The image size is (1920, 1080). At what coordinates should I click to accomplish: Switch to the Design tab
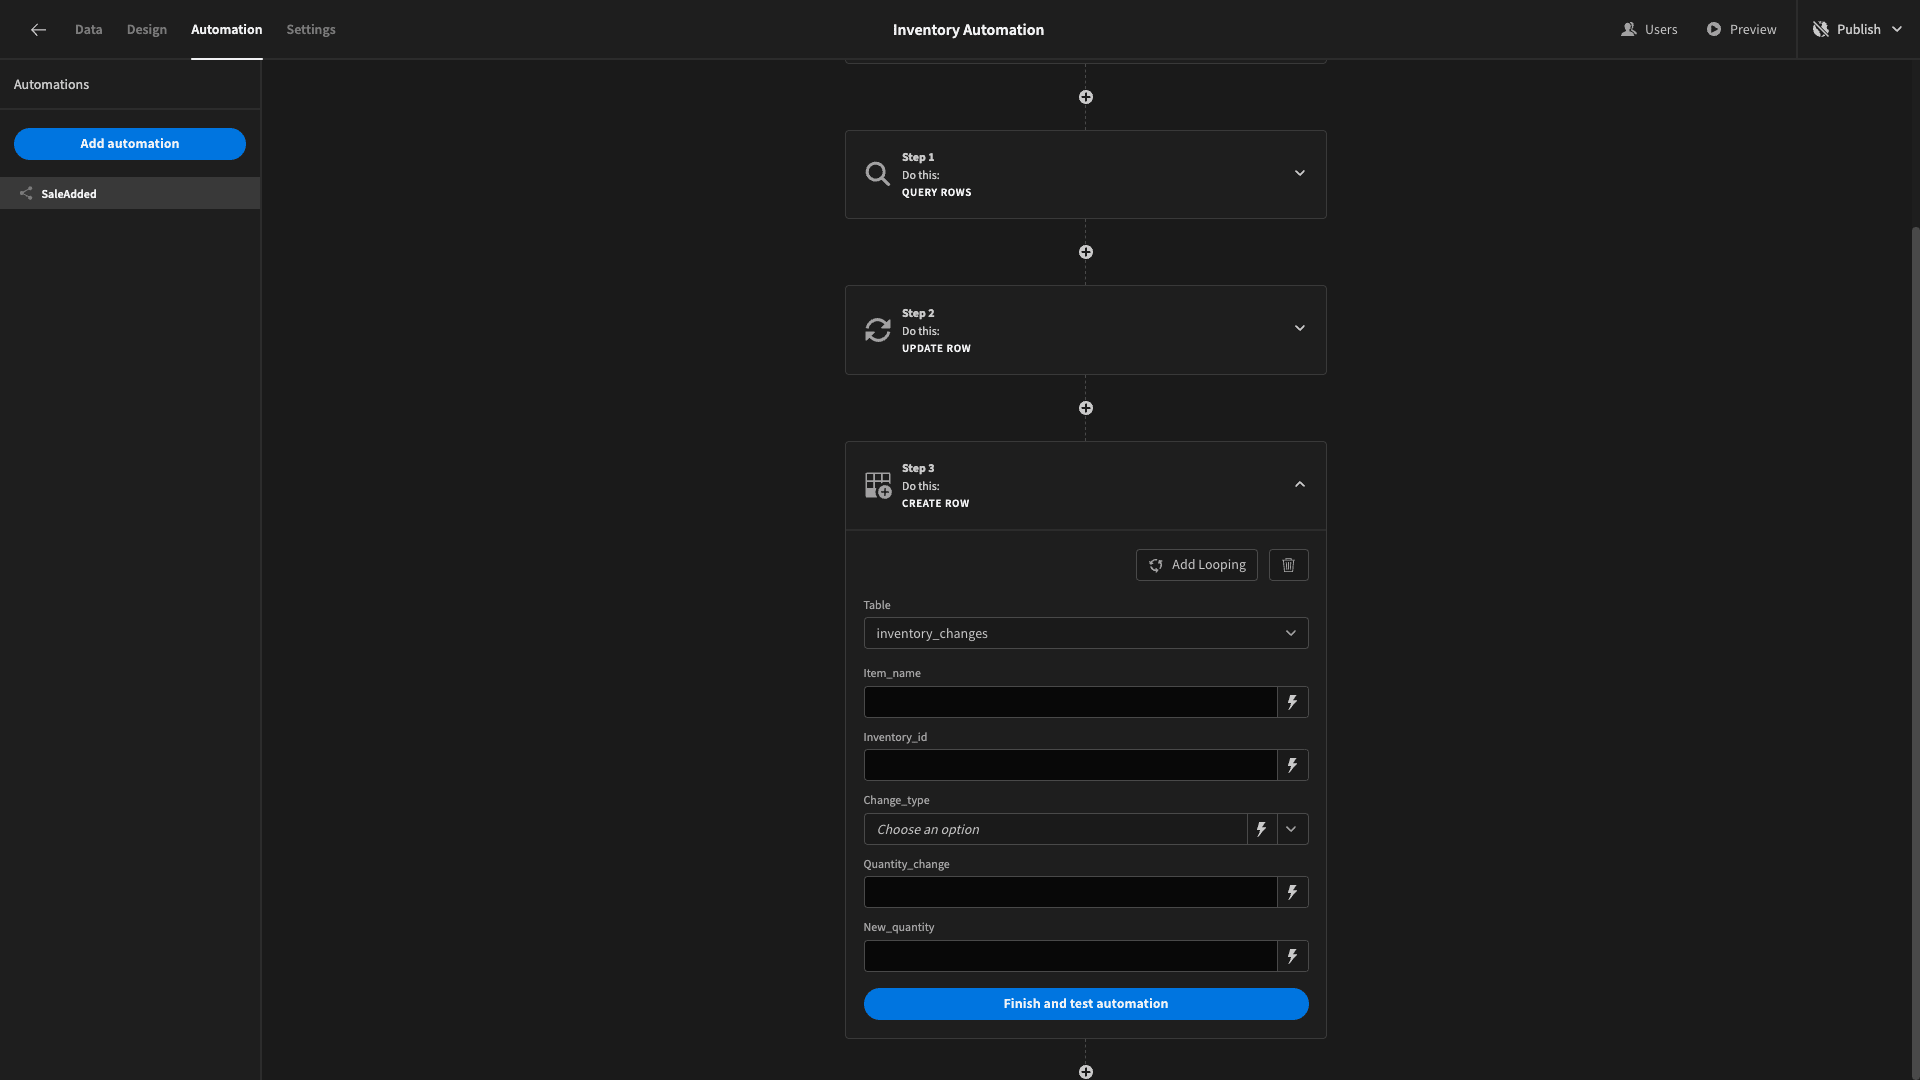point(147,30)
